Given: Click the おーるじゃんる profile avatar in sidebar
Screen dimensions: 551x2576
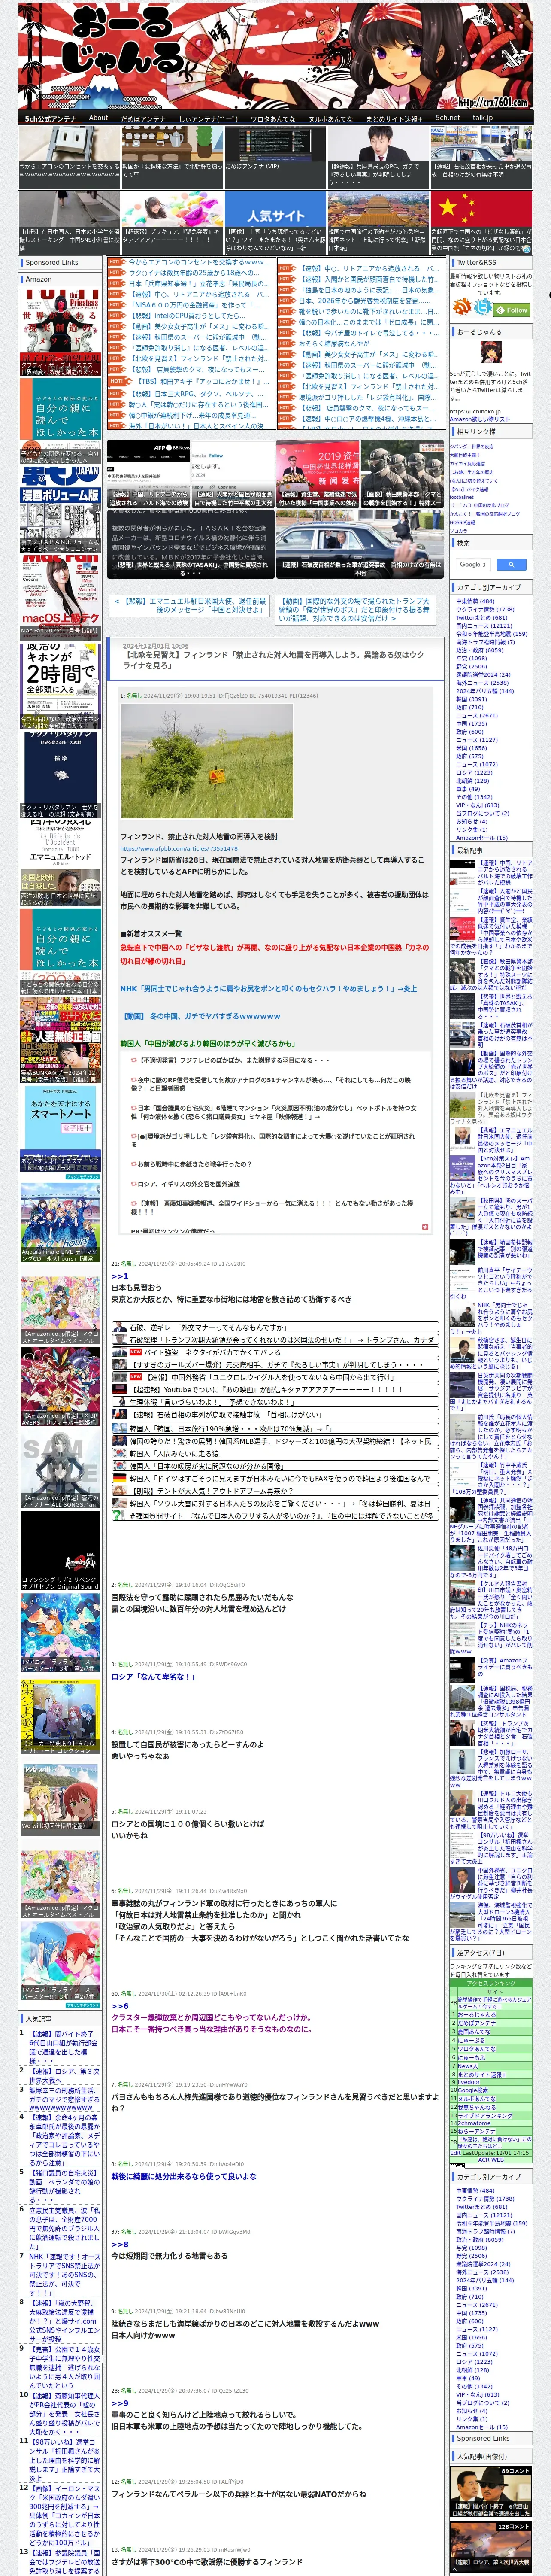Looking at the screenshot, I should (x=490, y=353).
